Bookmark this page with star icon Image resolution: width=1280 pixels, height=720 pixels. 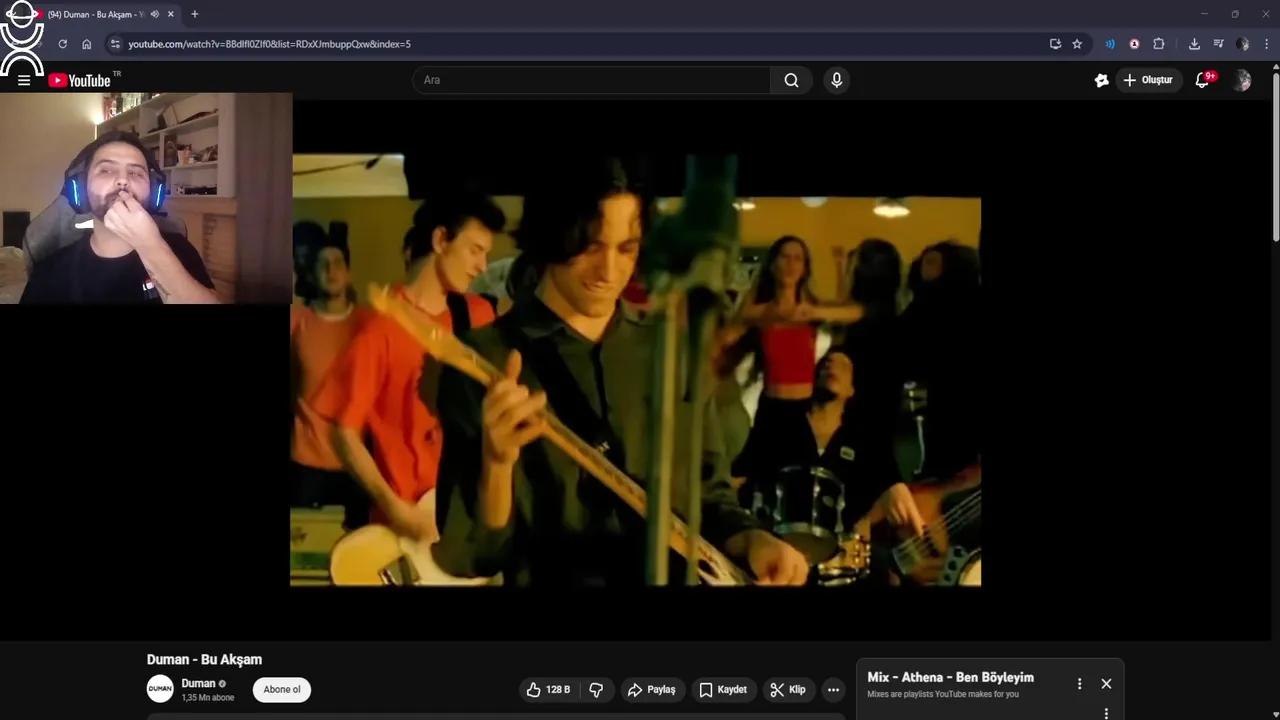pos(1077,44)
